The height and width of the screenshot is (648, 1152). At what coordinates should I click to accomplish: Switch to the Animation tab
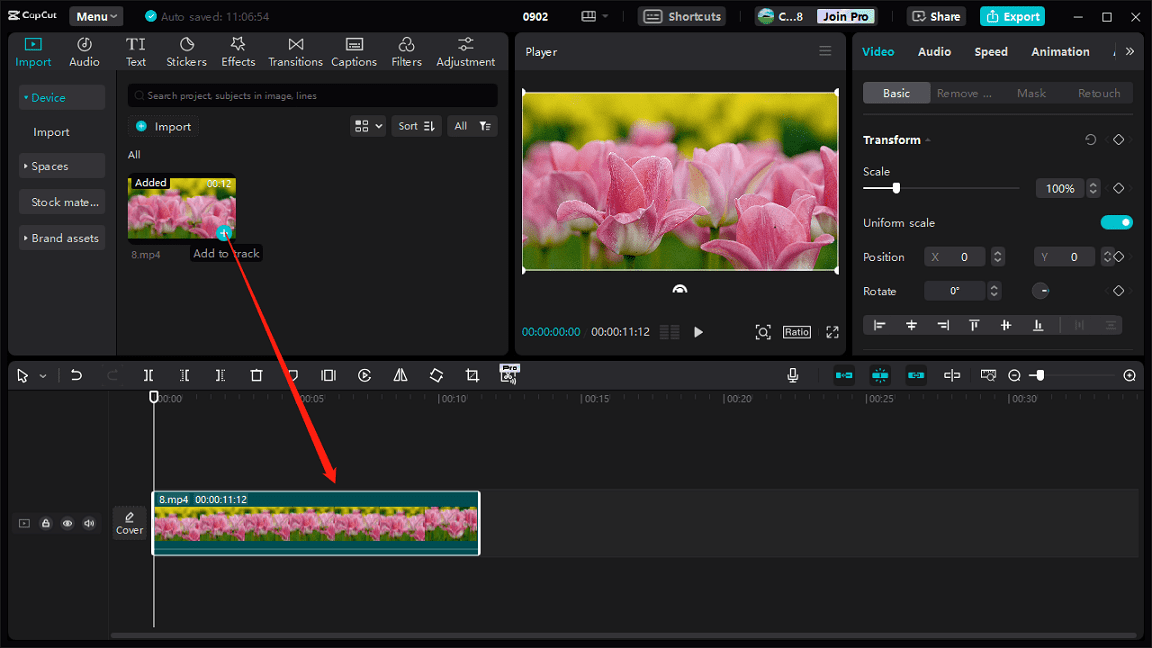1060,51
